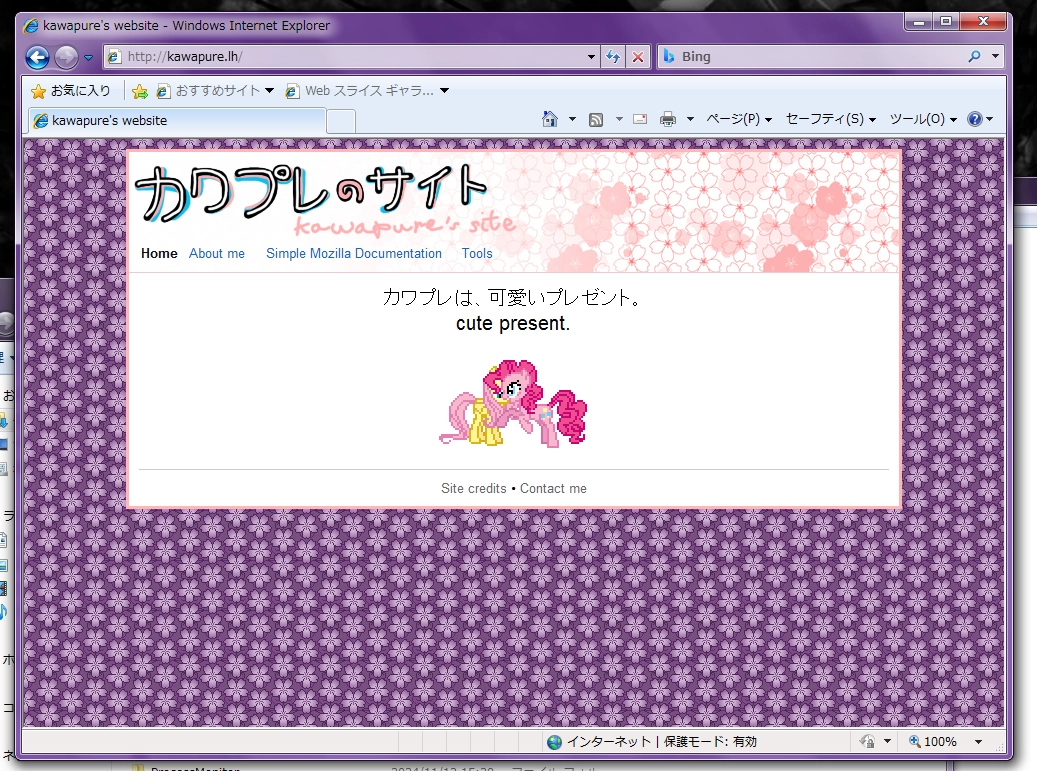Click the 'cute present.' heading text
Viewport: 1037px width, 771px height.
tap(513, 323)
